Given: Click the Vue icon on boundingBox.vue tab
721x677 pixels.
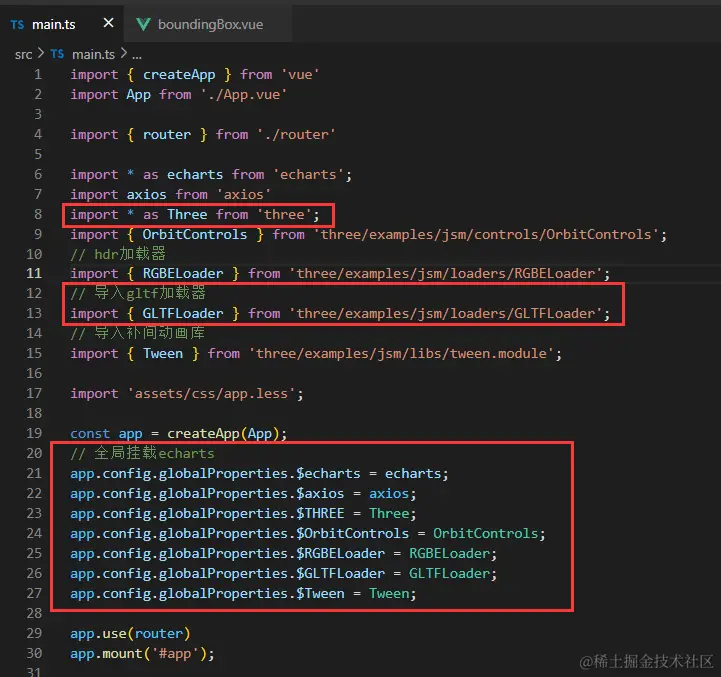Looking at the screenshot, I should [x=143, y=24].
